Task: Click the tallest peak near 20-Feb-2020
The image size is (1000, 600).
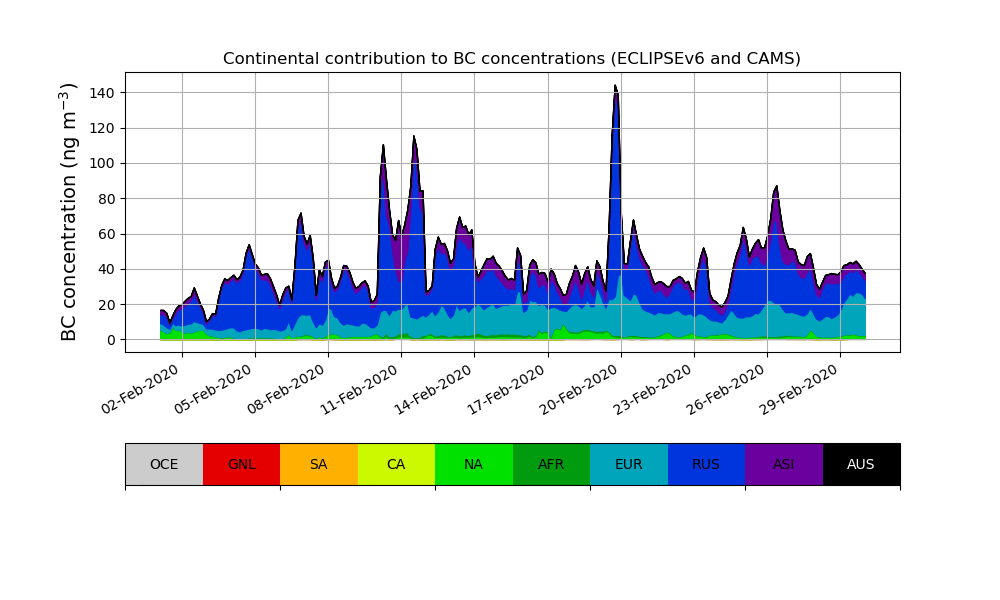Action: 615,90
